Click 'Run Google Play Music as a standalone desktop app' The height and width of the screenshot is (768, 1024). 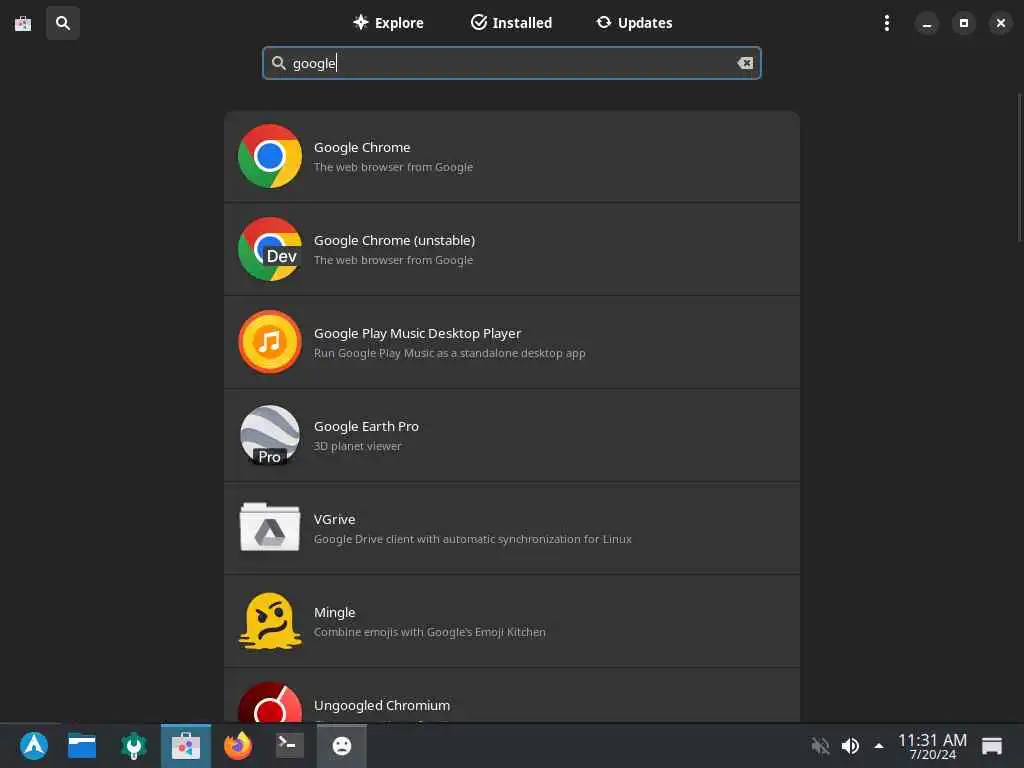pyautogui.click(x=449, y=353)
